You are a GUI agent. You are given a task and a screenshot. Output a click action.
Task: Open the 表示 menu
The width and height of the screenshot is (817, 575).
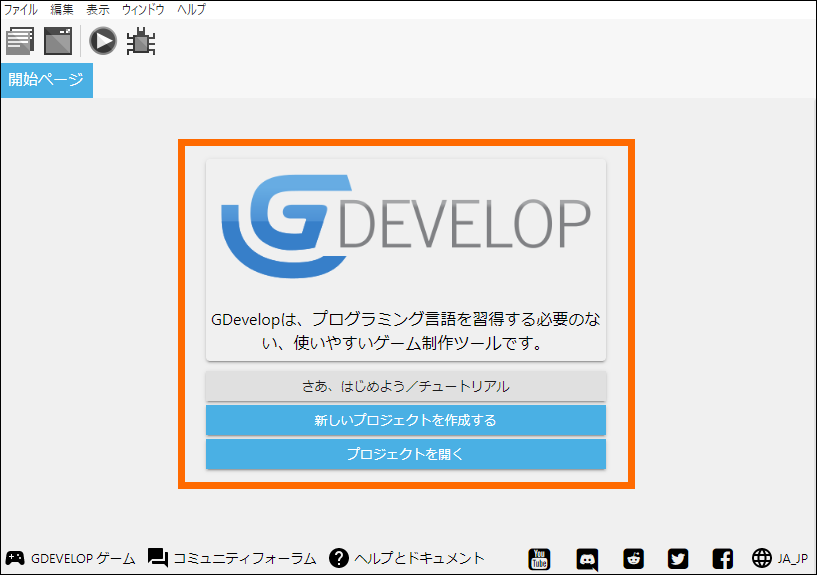pos(98,9)
